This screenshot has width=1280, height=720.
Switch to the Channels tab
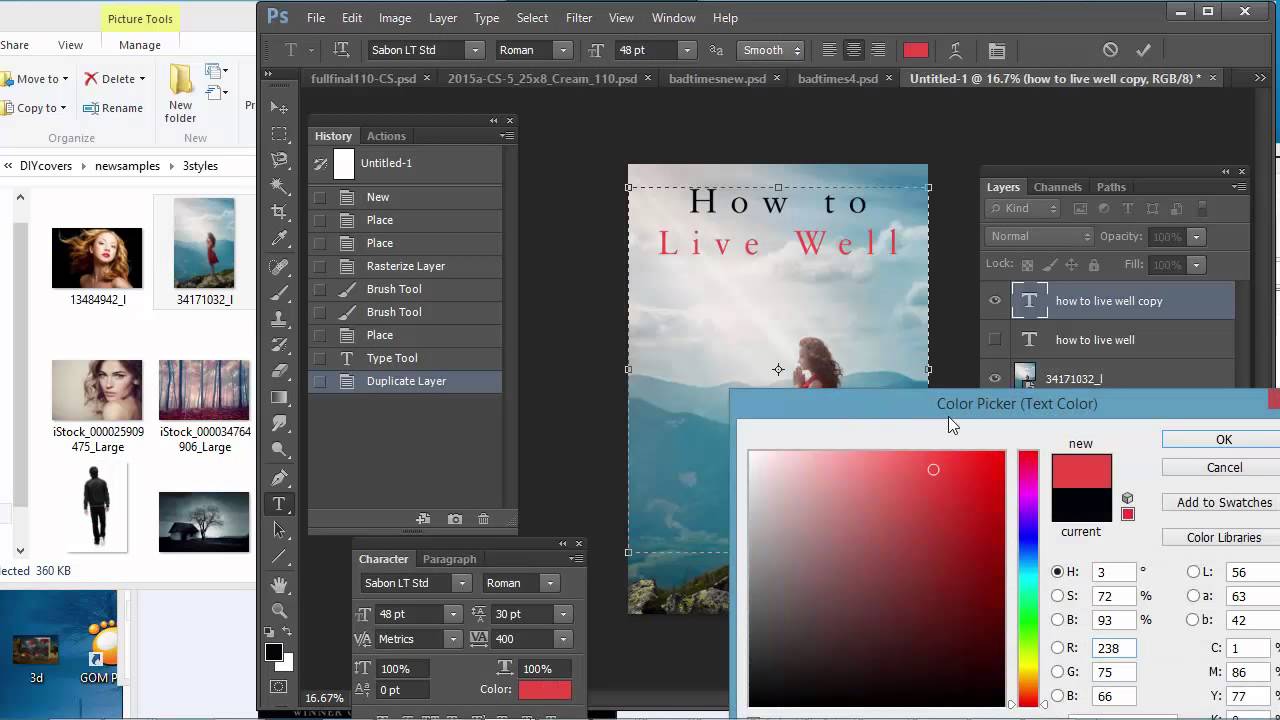(1057, 187)
